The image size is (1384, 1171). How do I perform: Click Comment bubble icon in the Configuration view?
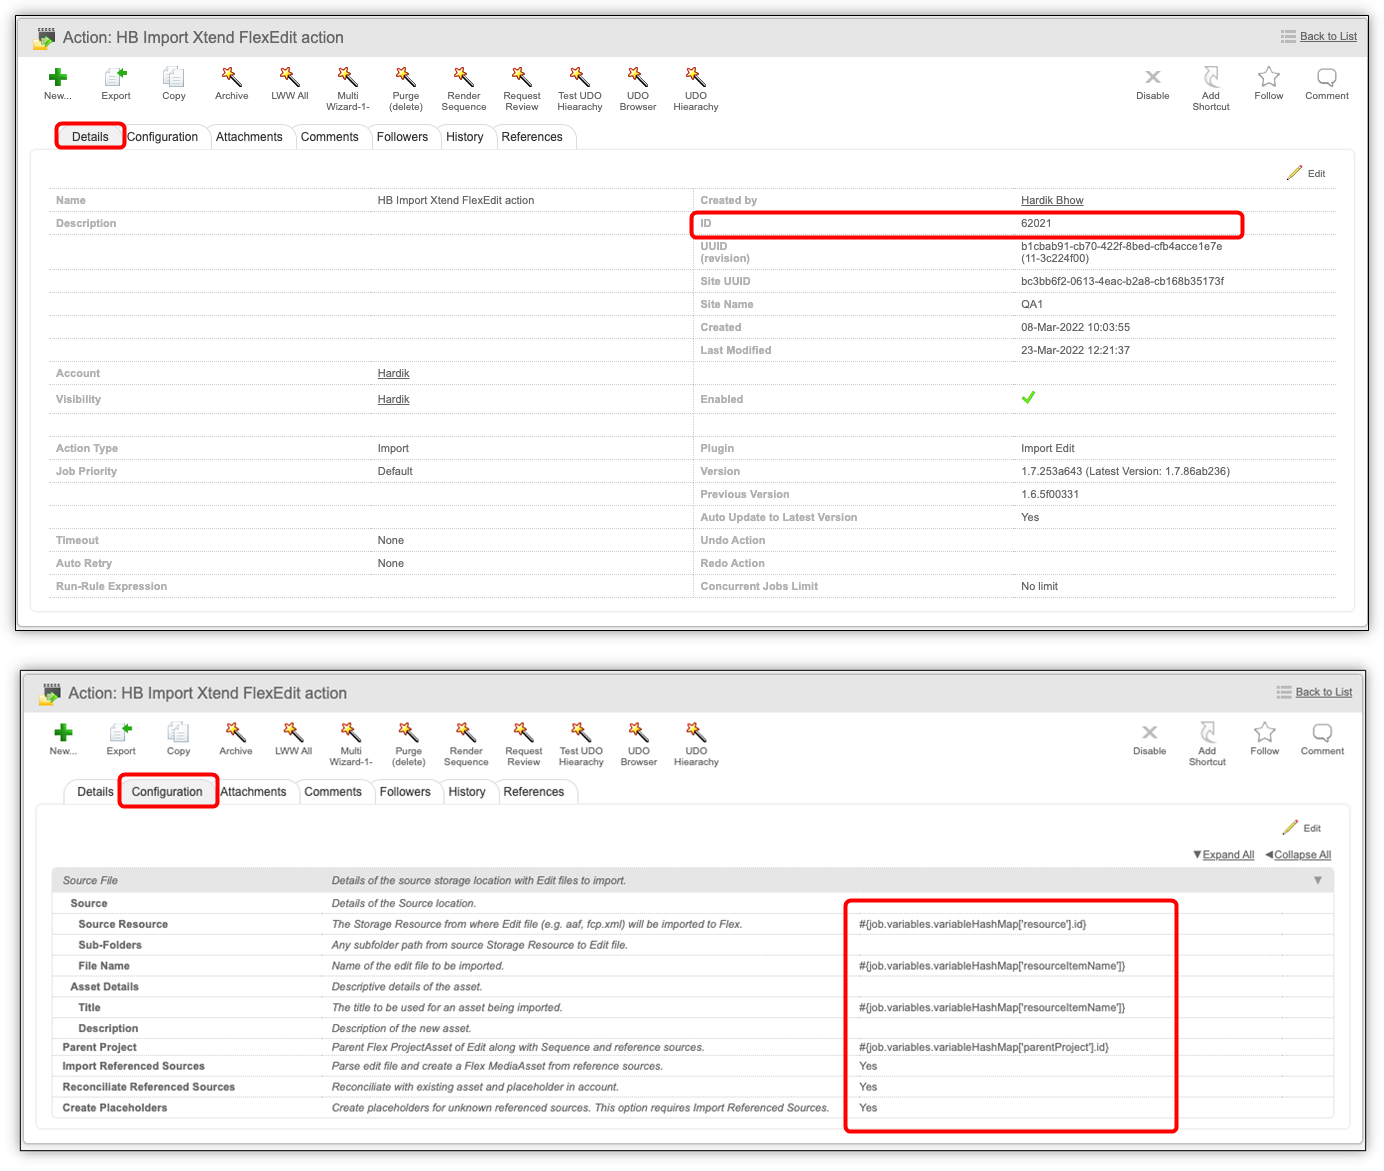[1322, 733]
